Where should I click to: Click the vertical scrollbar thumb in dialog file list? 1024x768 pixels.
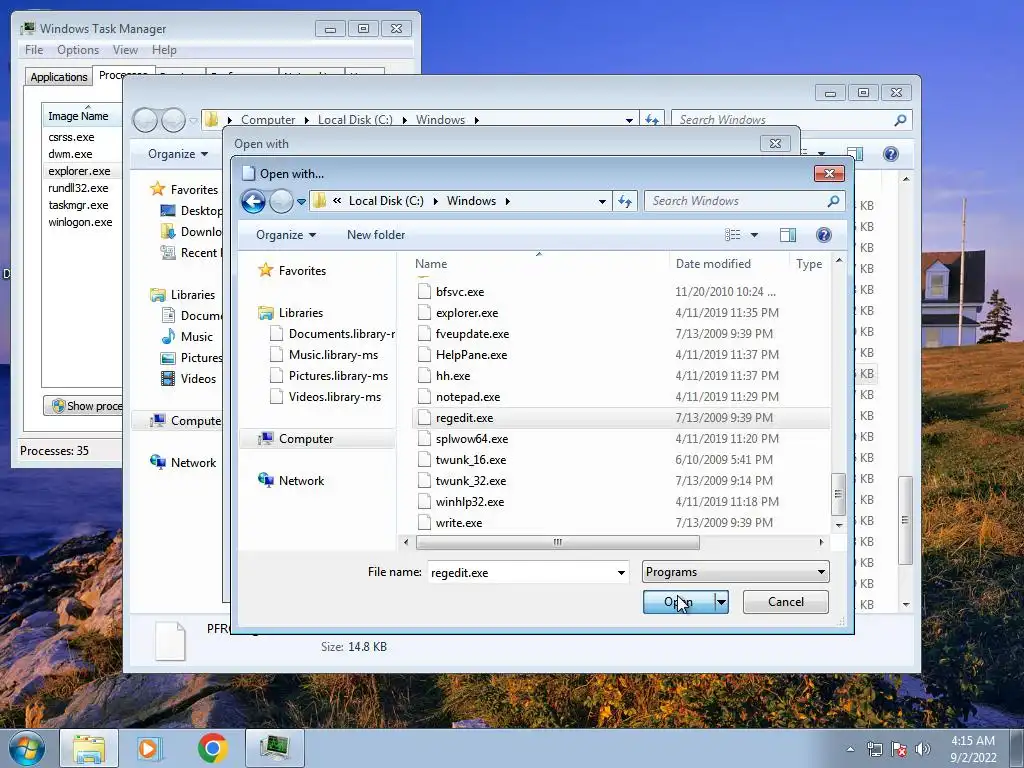838,494
